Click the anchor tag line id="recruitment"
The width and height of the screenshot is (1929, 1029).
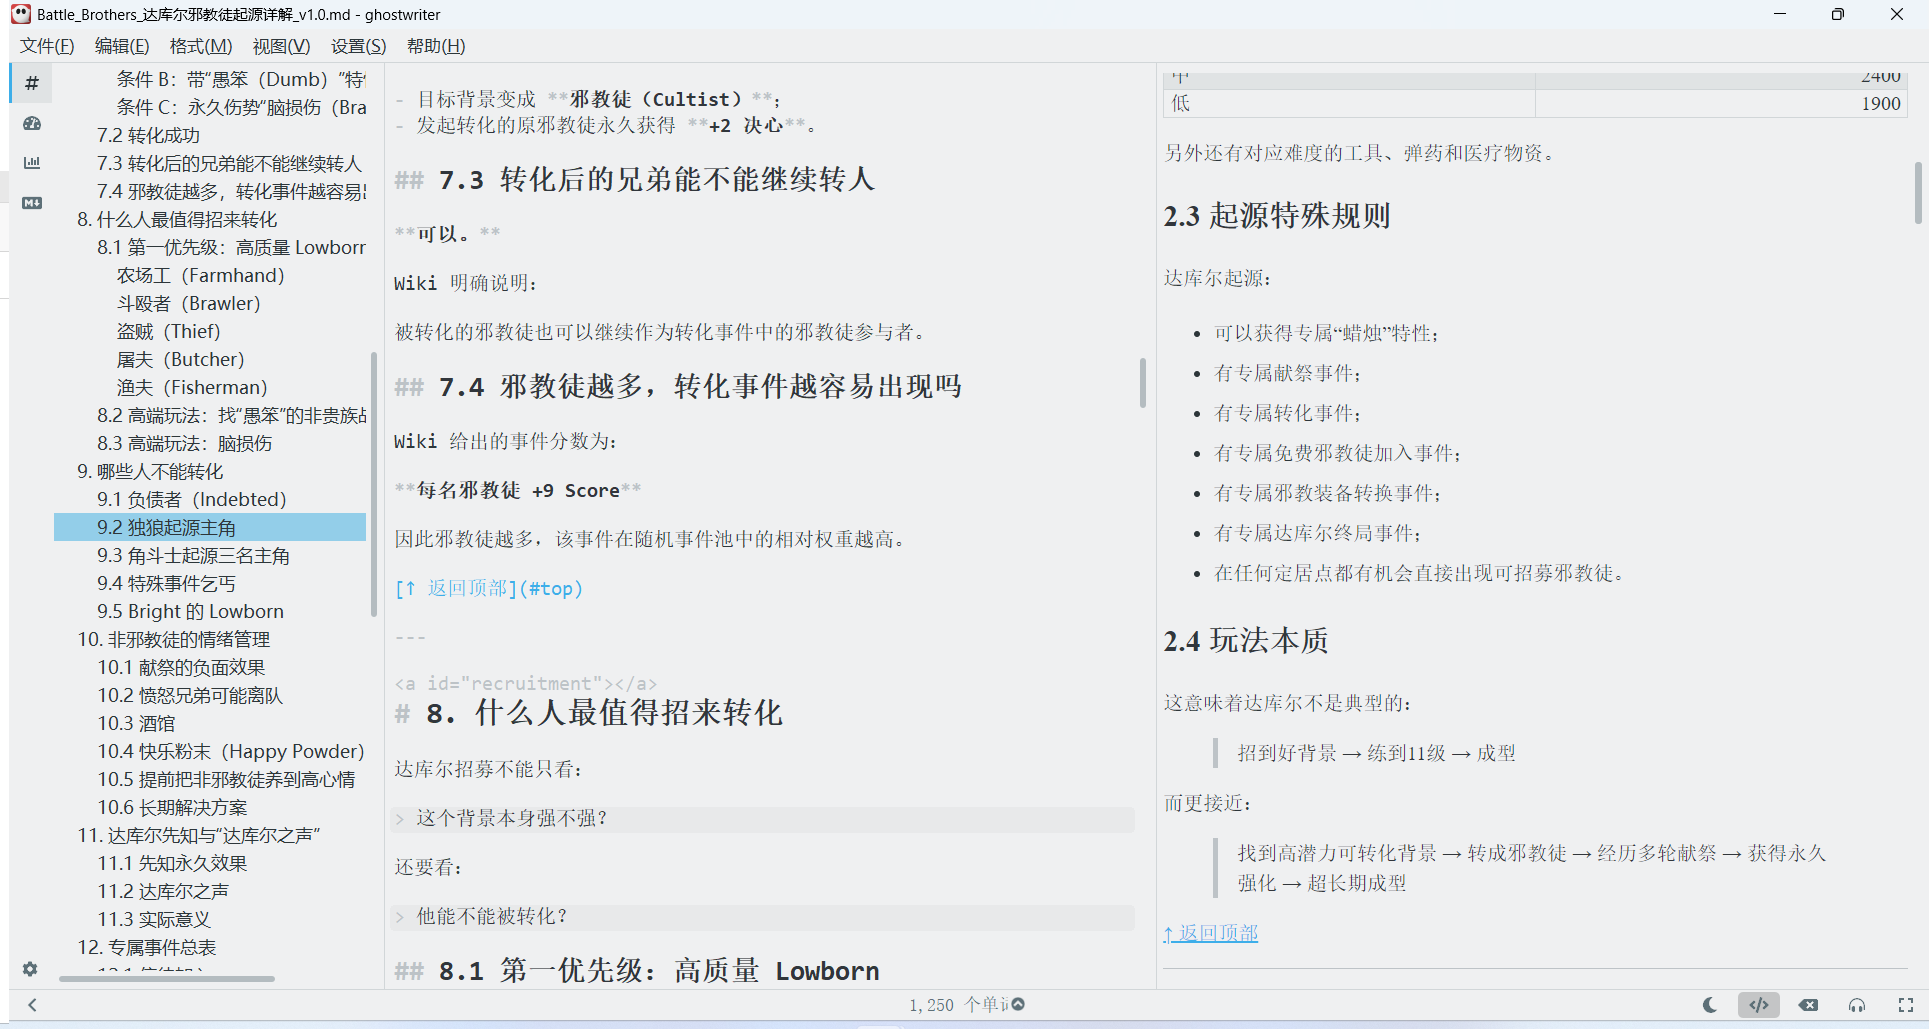point(526,684)
